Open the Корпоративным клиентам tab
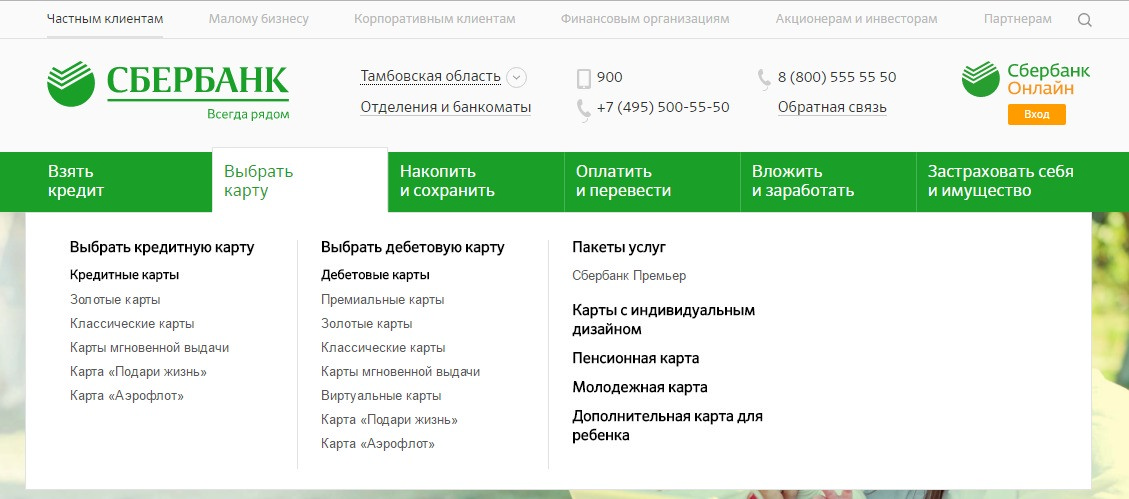This screenshot has width=1129, height=499. [x=435, y=19]
